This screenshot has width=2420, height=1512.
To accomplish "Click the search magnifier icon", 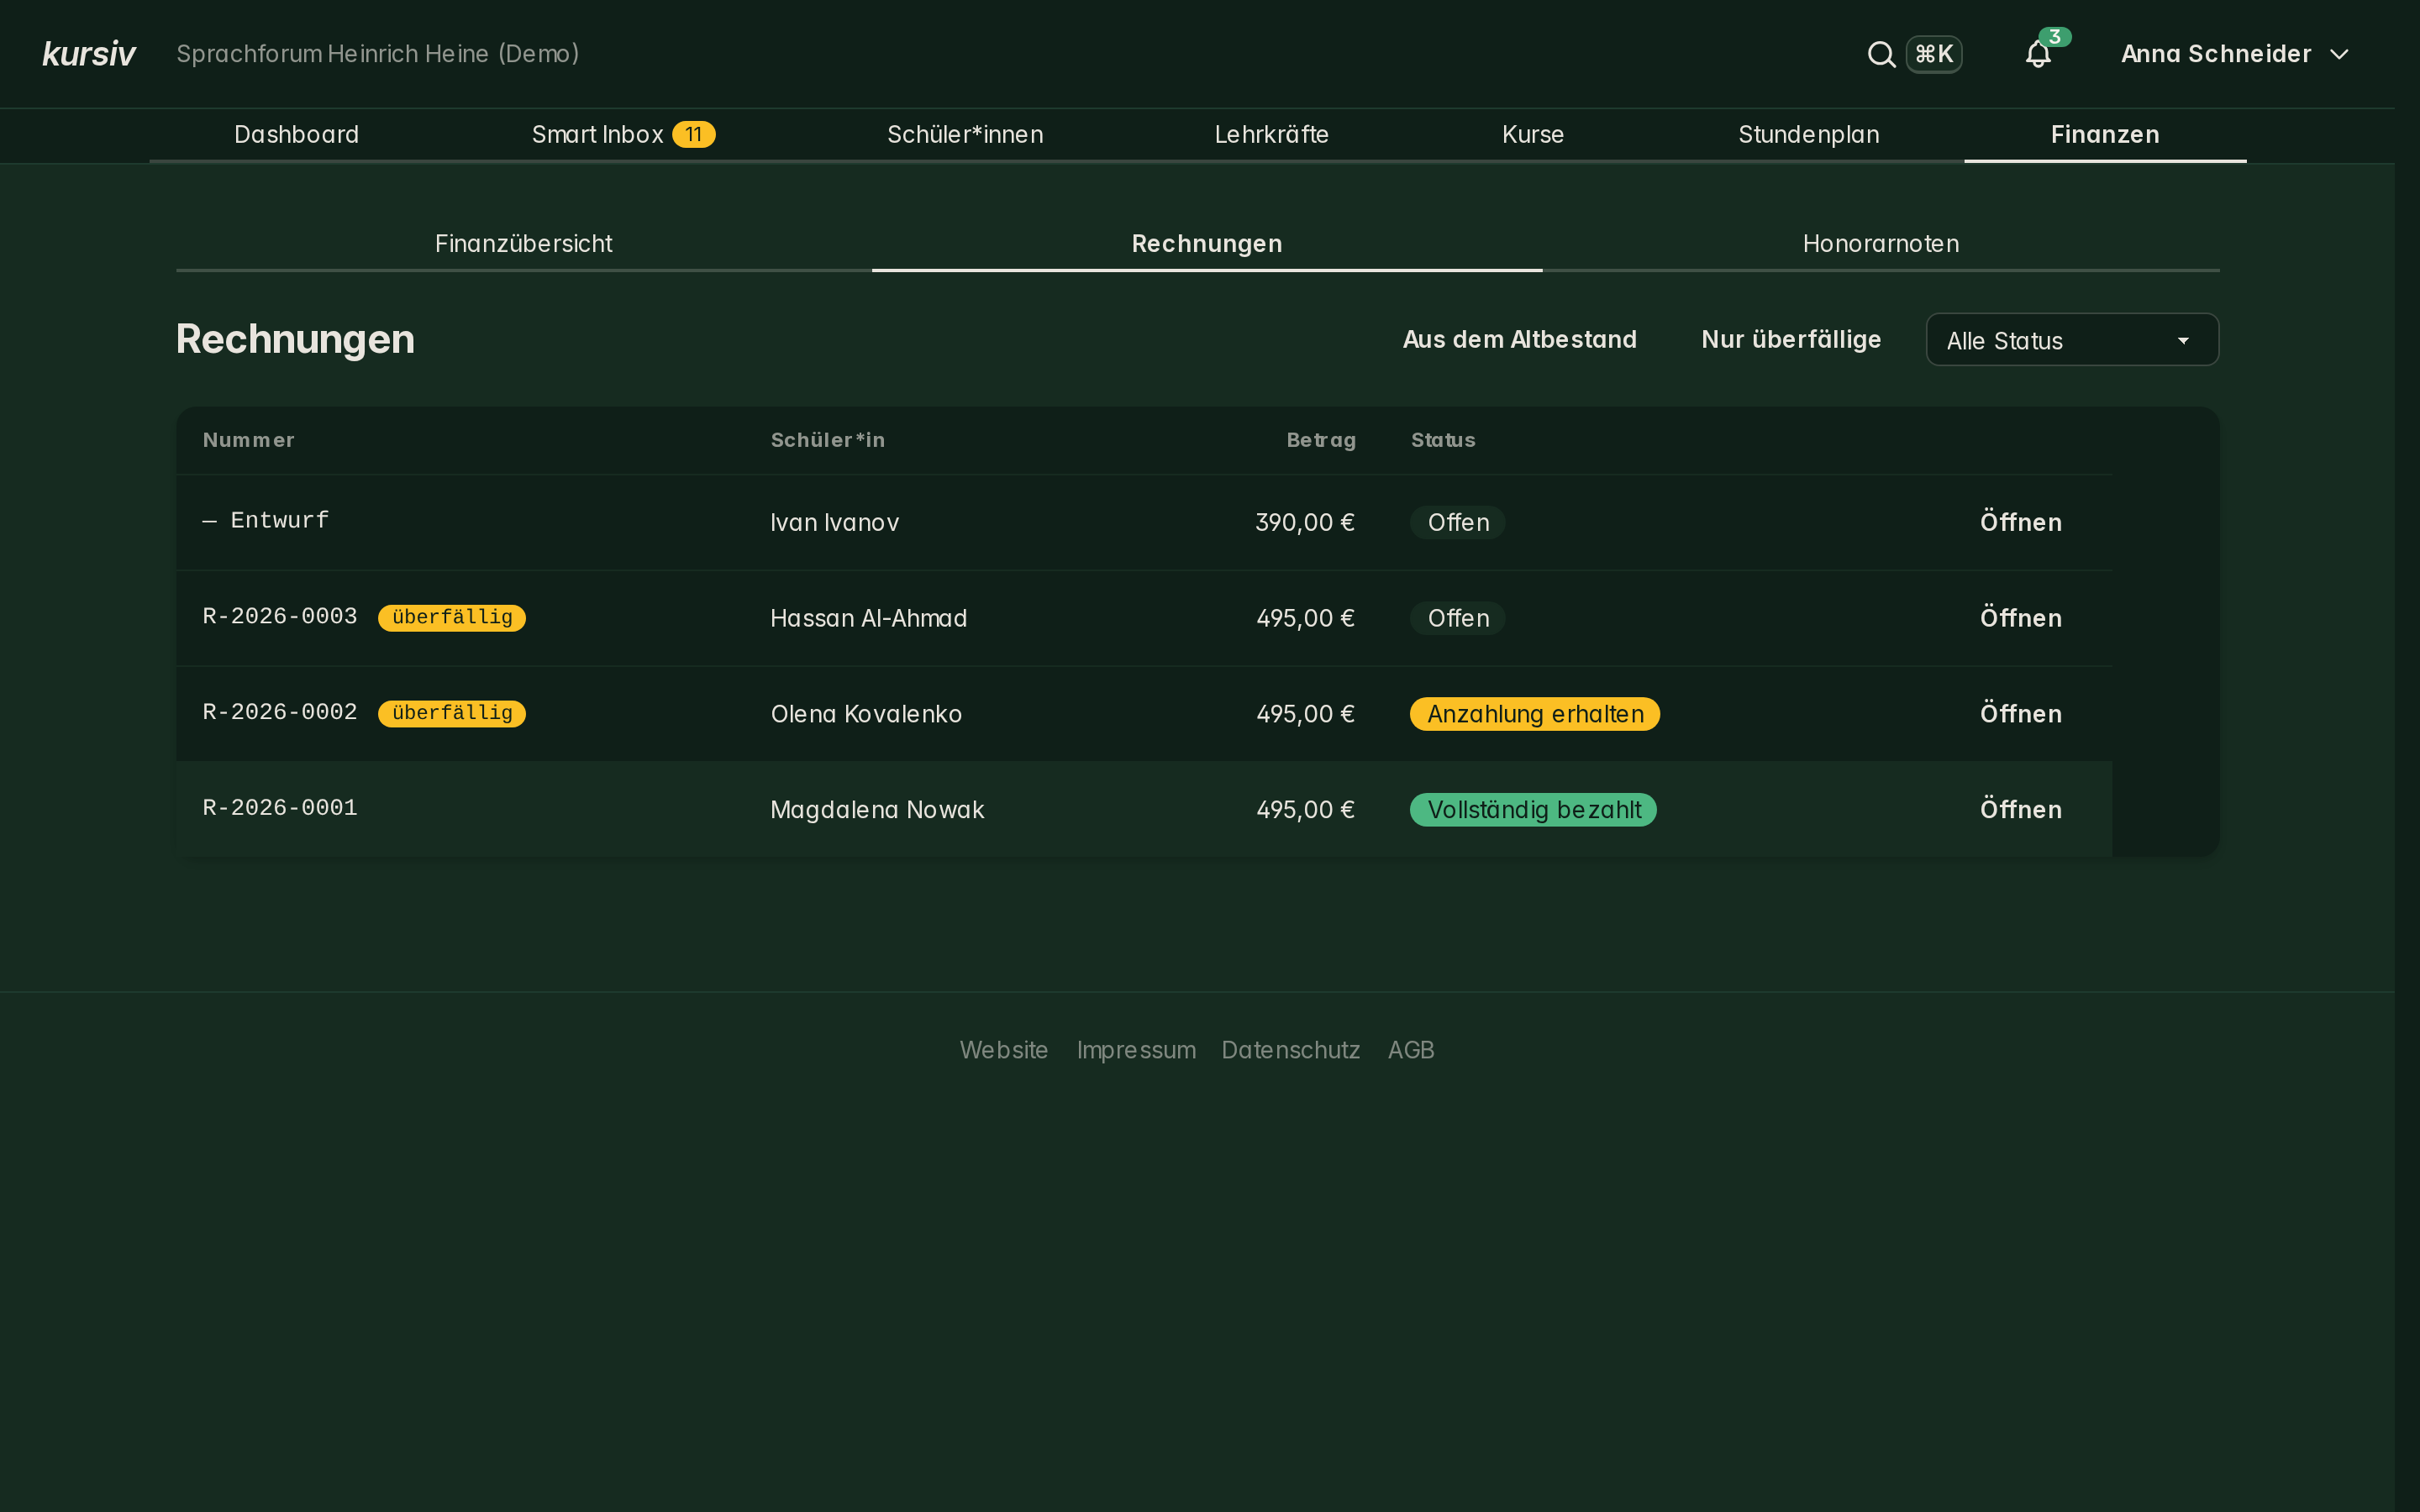I will tap(1881, 54).
